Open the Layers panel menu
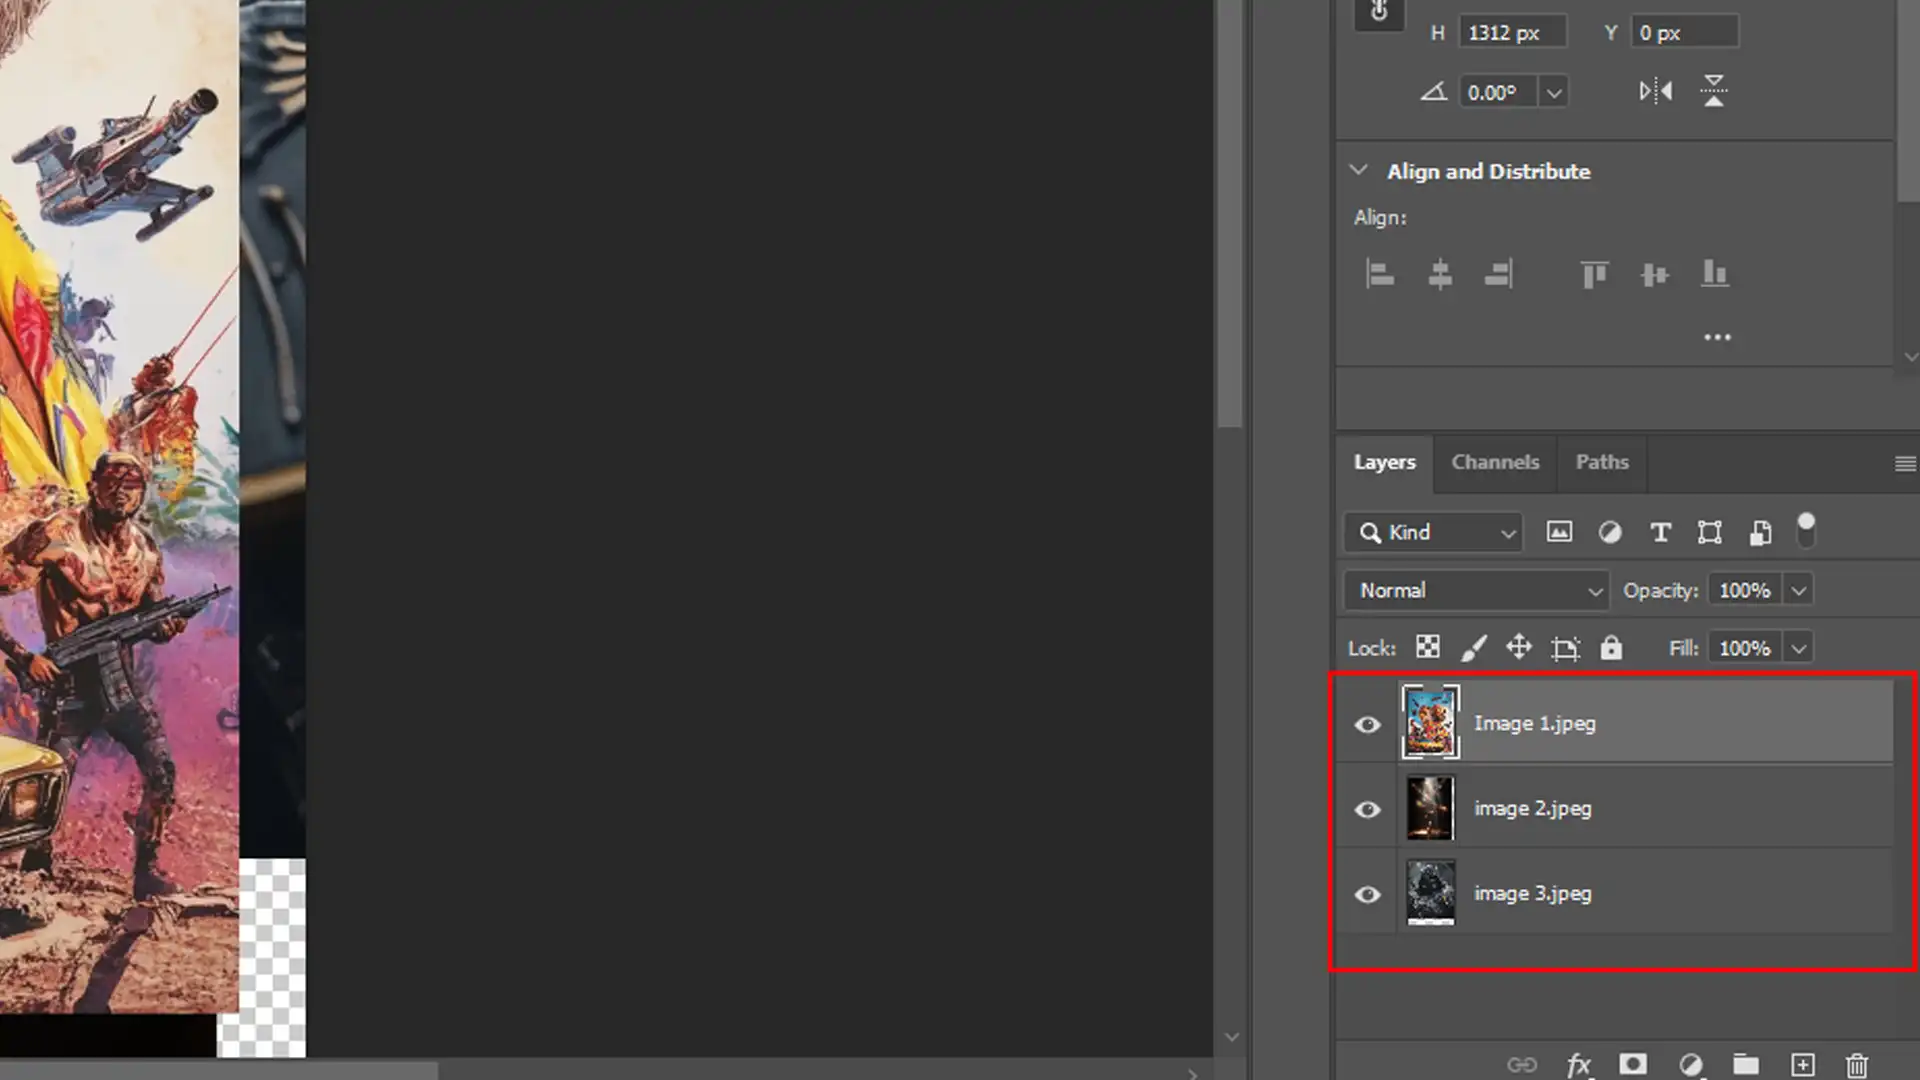This screenshot has height=1080, width=1920. click(1905, 464)
